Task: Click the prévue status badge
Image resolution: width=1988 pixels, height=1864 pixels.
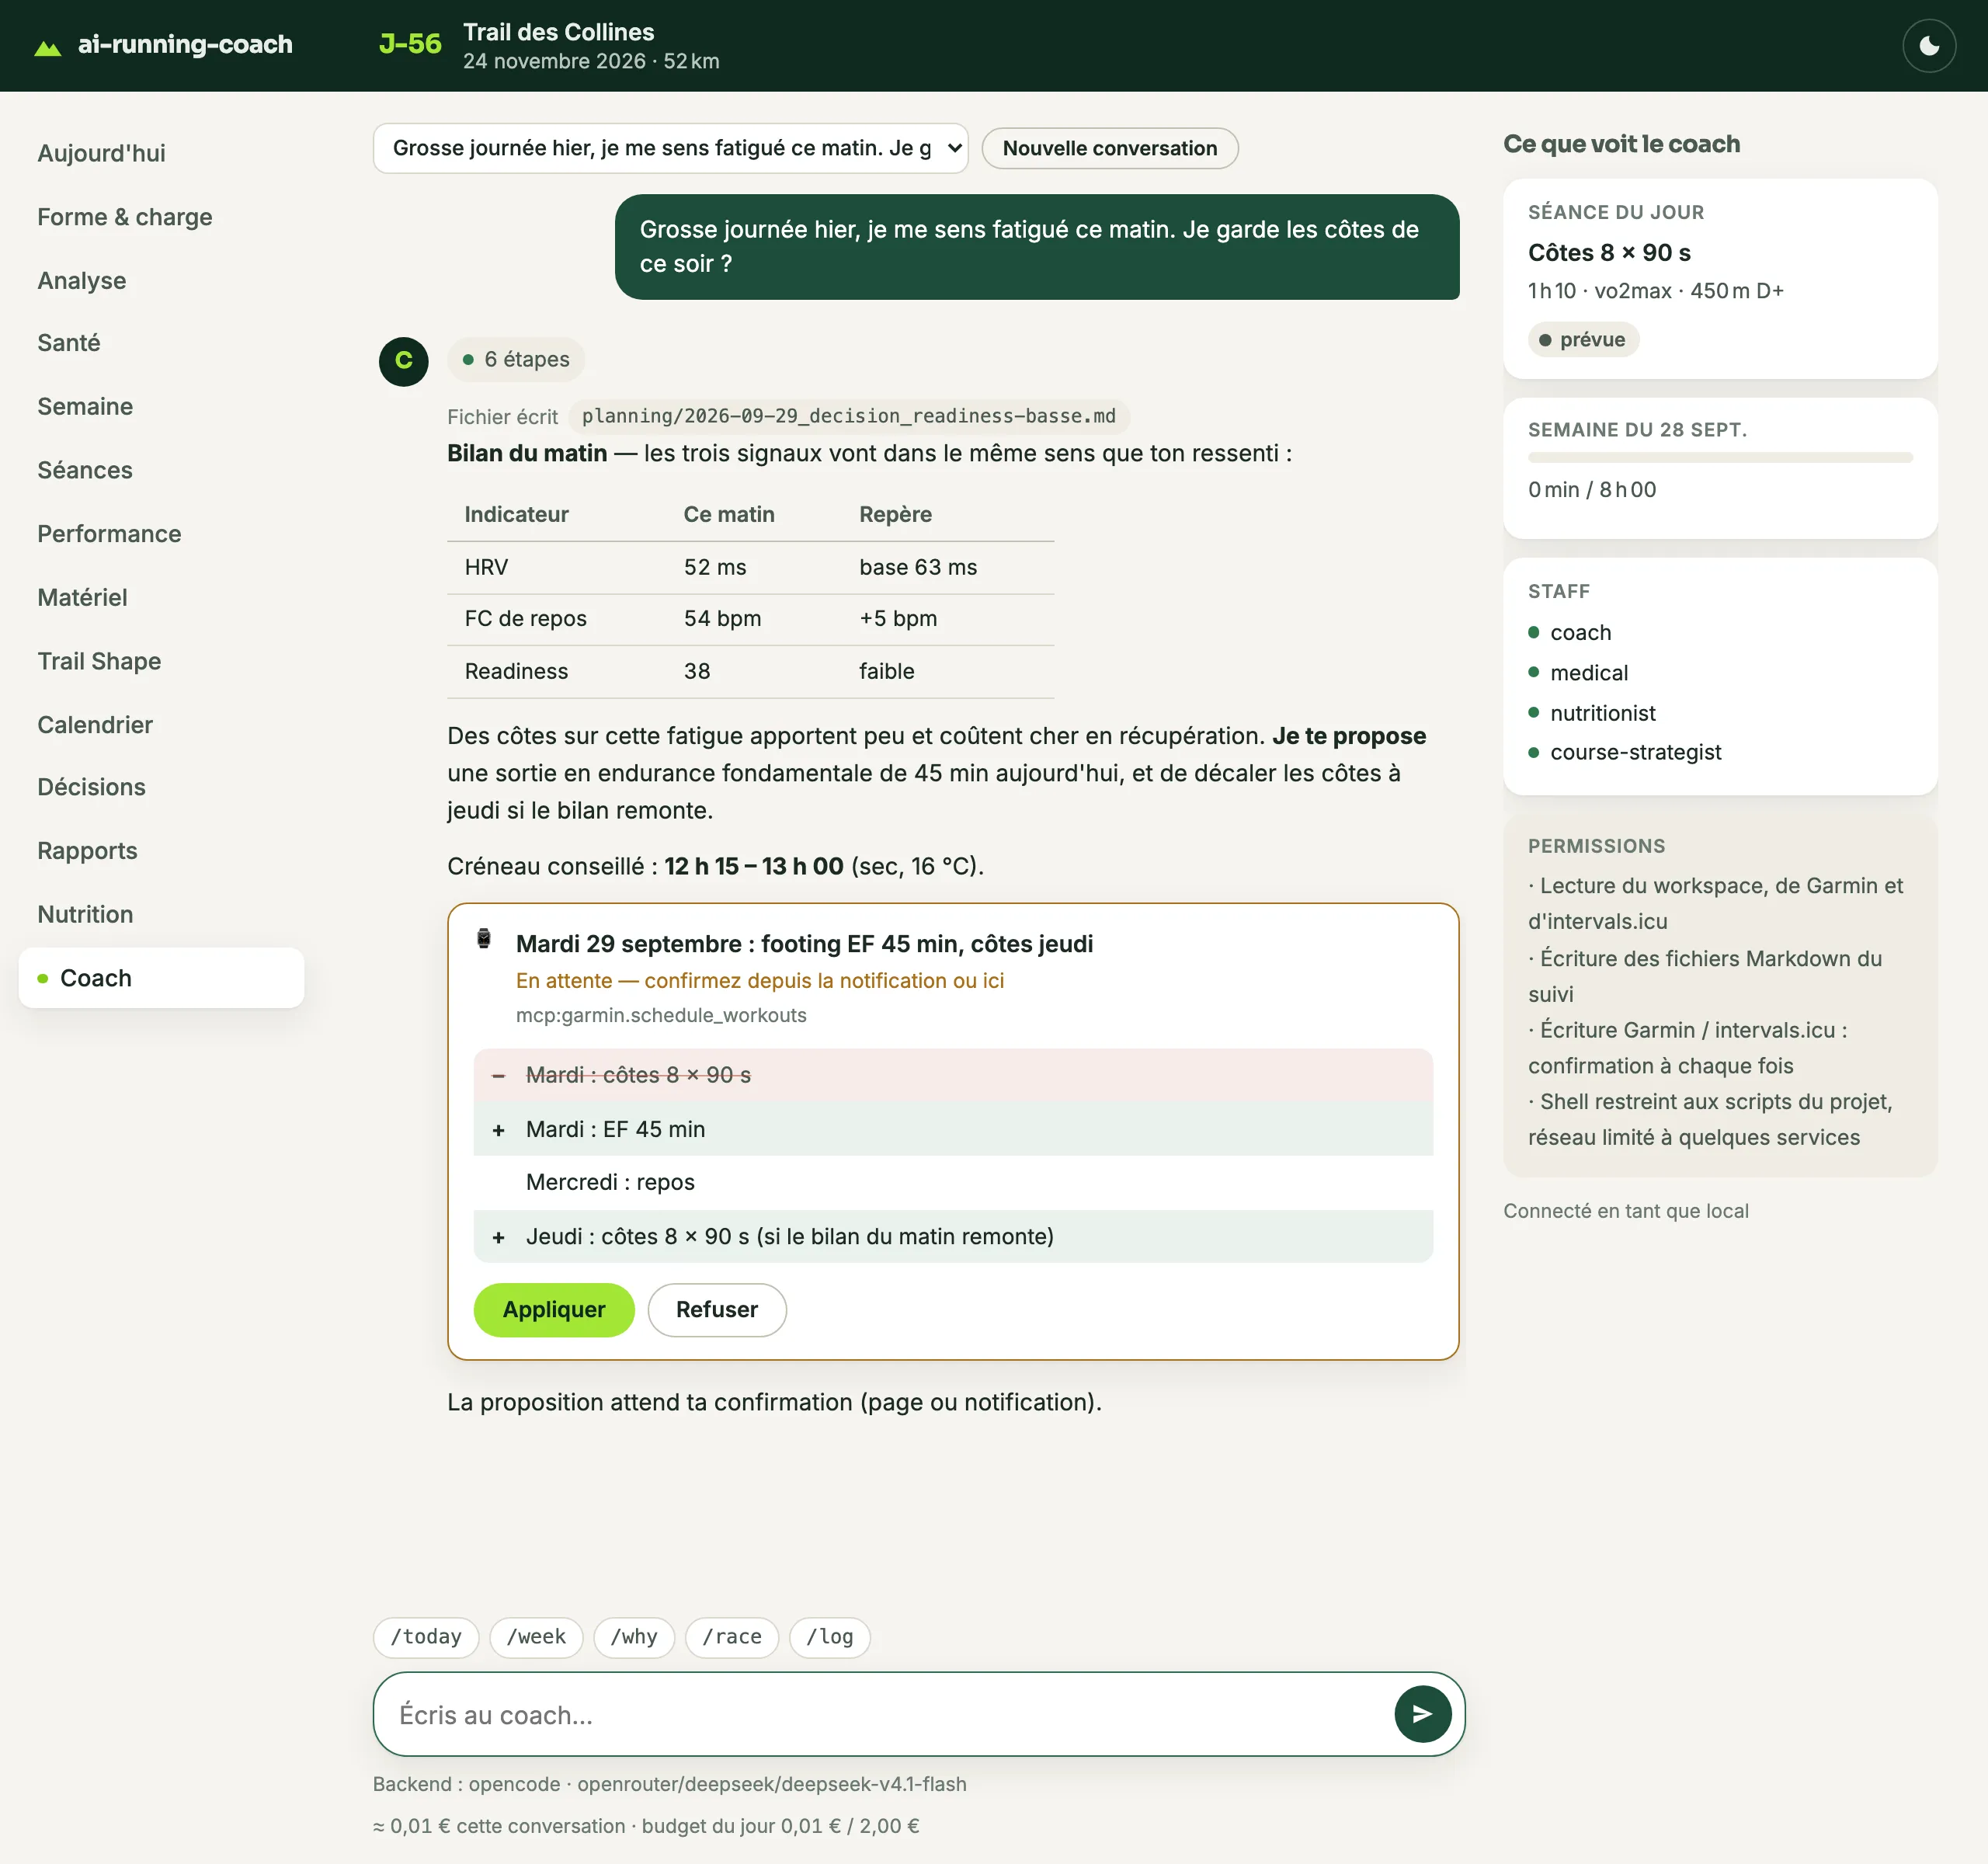Action: pos(1583,339)
